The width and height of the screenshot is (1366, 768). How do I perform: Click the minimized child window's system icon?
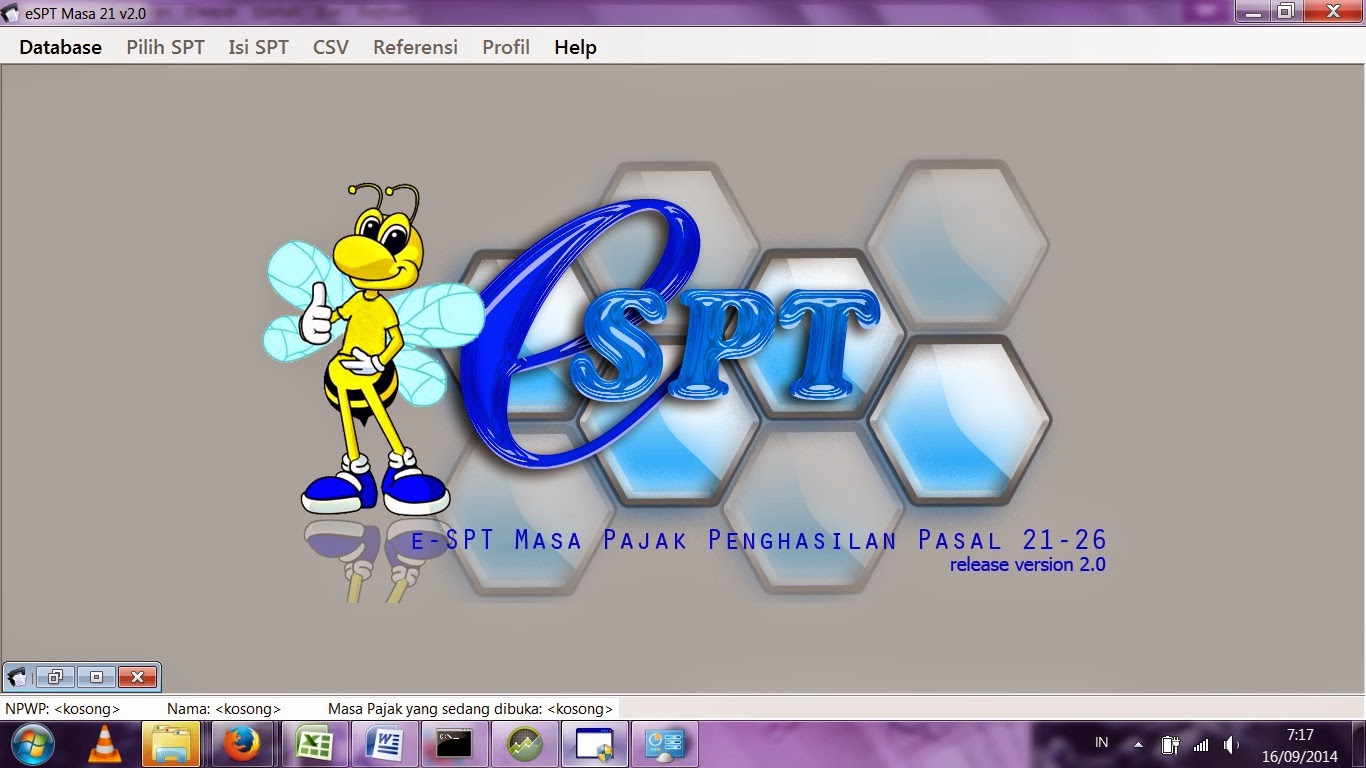[17, 677]
